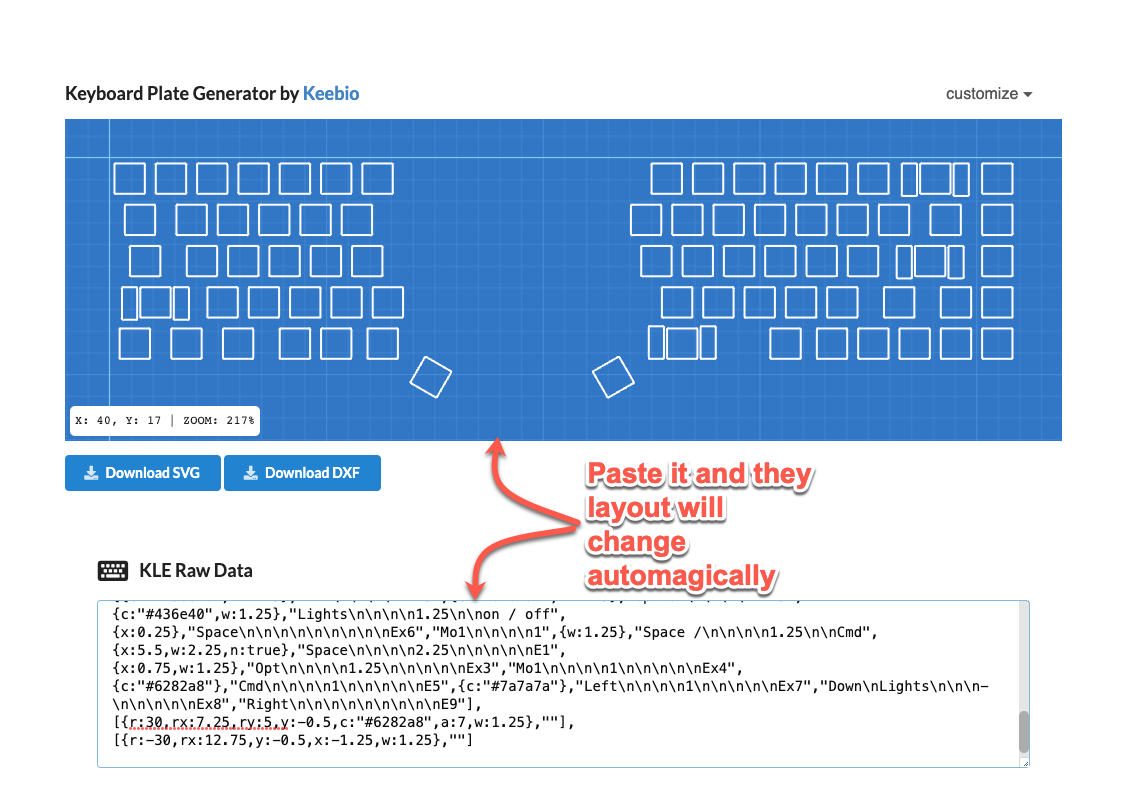Image resolution: width=1128 pixels, height=788 pixels.
Task: Expand the customize dropdown menu
Action: (x=988, y=94)
